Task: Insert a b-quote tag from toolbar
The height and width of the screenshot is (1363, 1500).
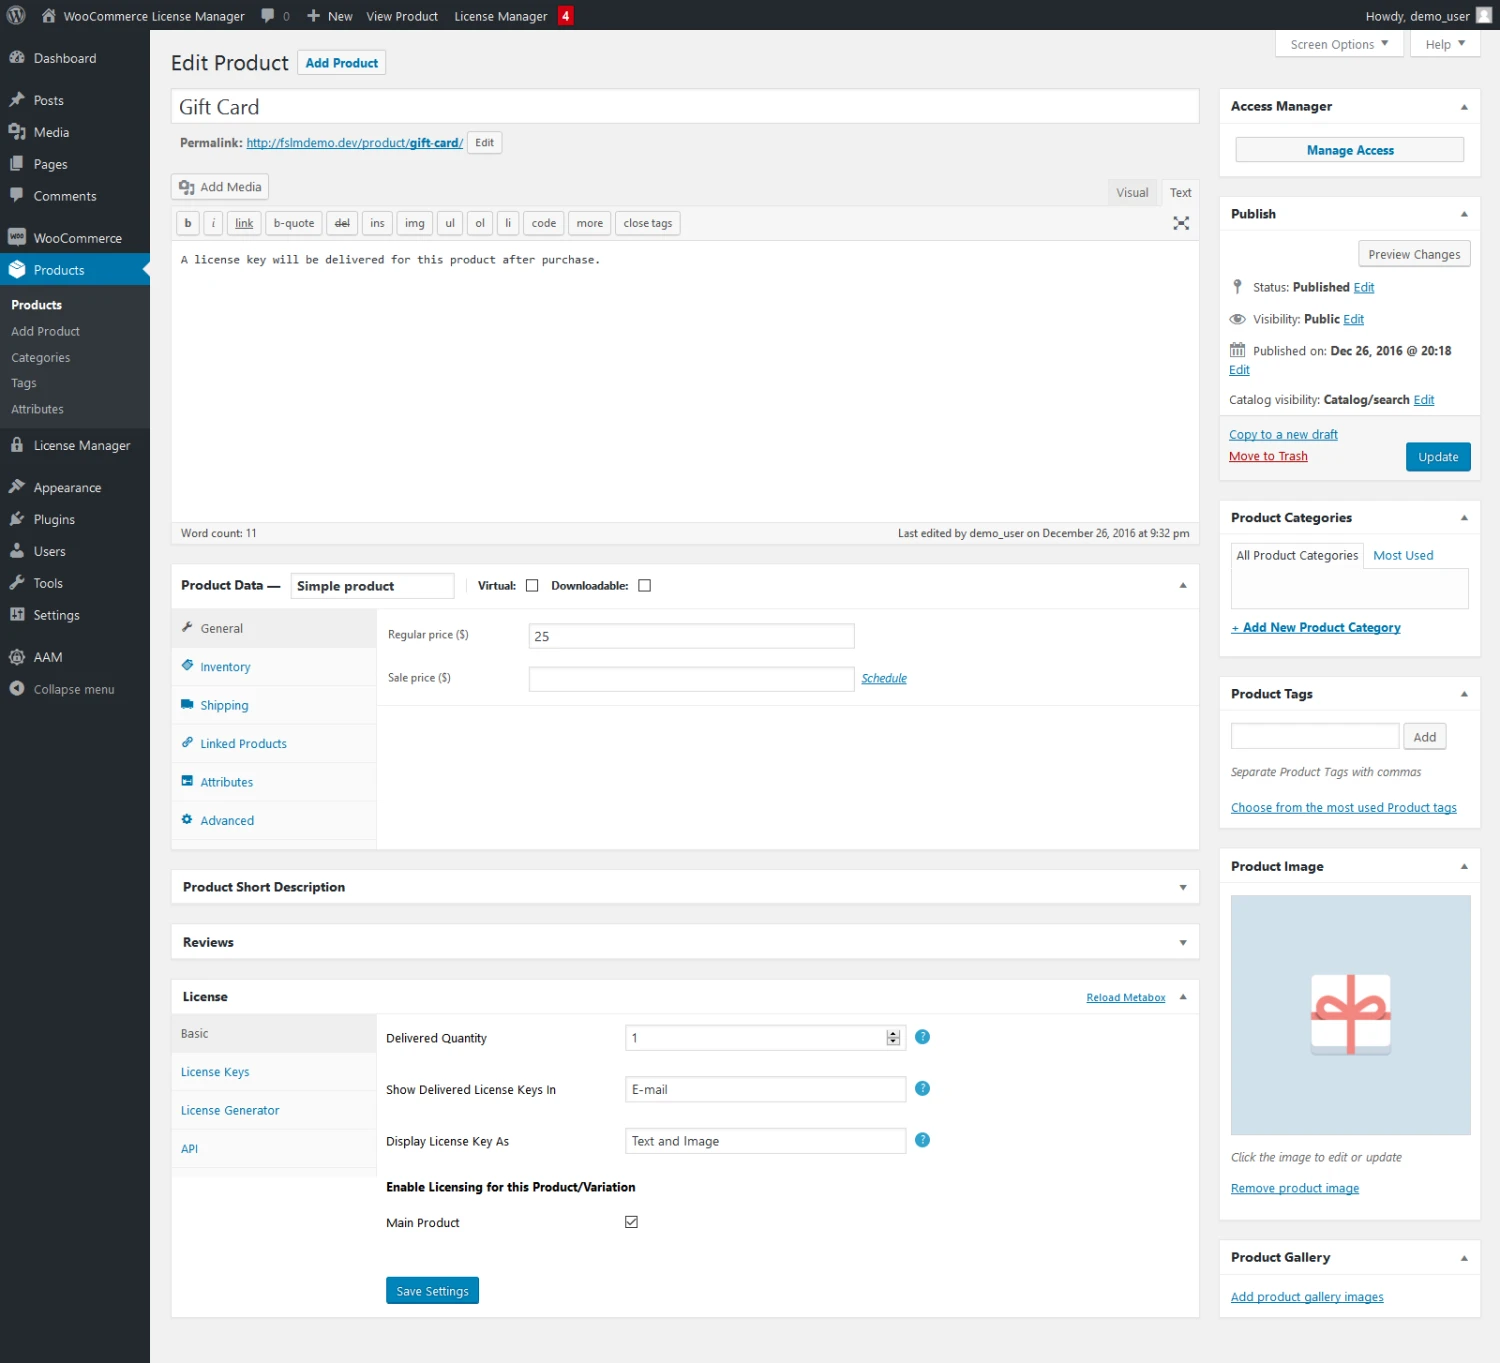Action: 294,223
